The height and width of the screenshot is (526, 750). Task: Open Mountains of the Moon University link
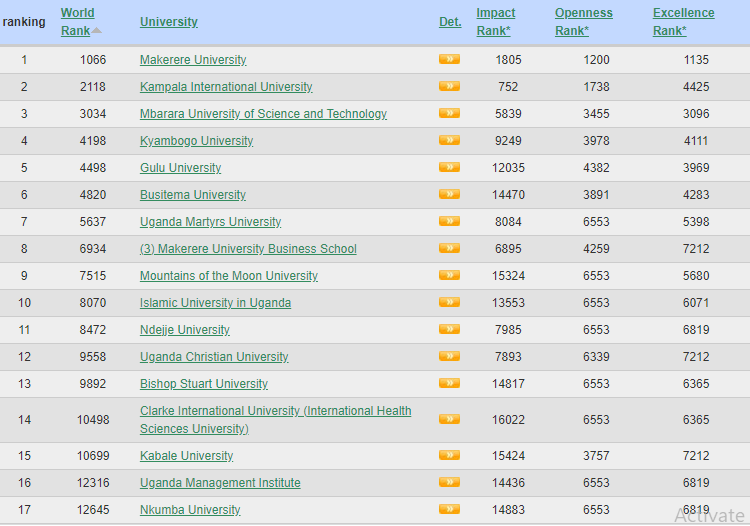(229, 276)
